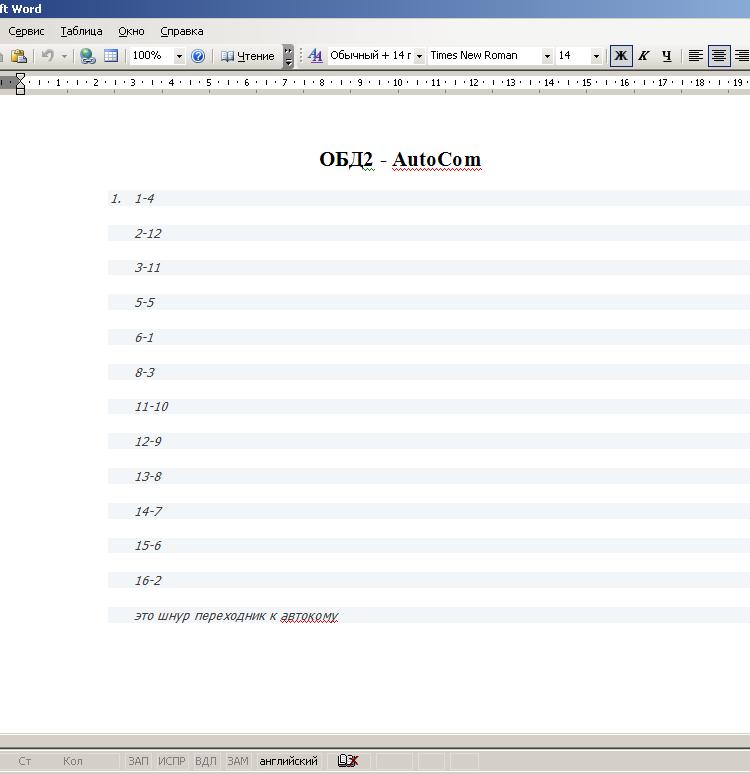Open the Сервис menu

pyautogui.click(x=27, y=31)
